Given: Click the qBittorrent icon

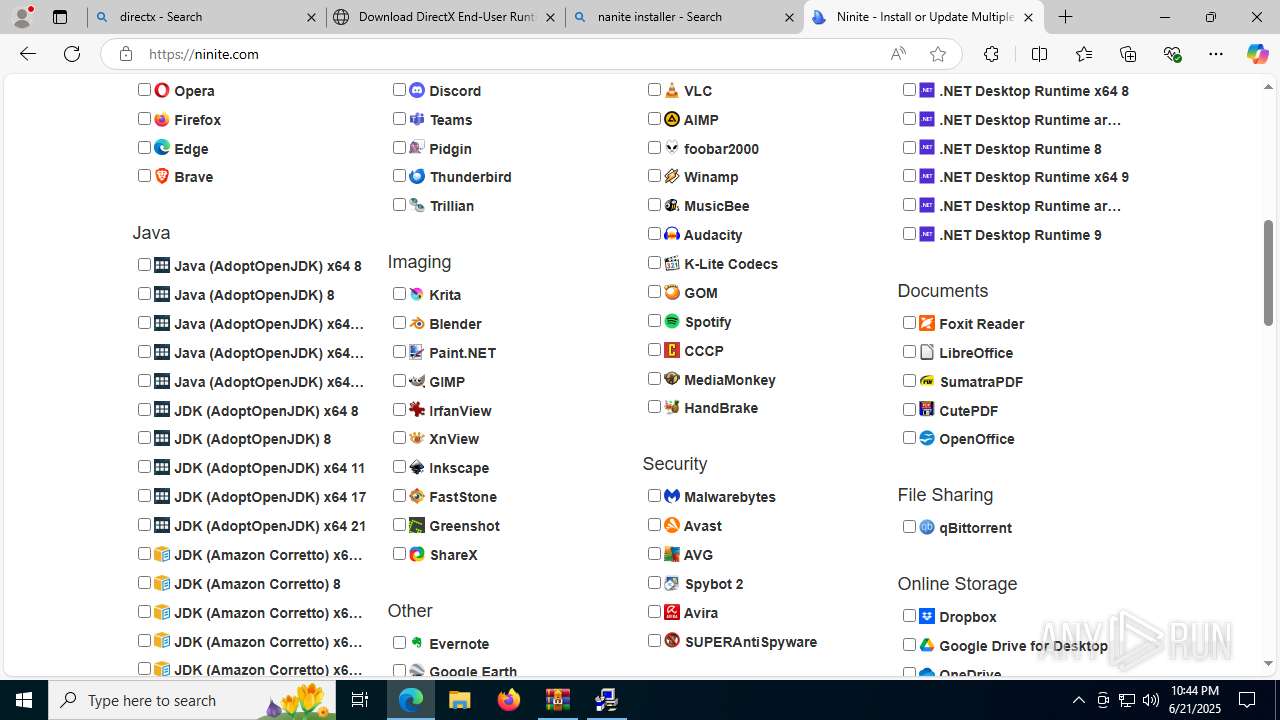Looking at the screenshot, I should coord(927,527).
